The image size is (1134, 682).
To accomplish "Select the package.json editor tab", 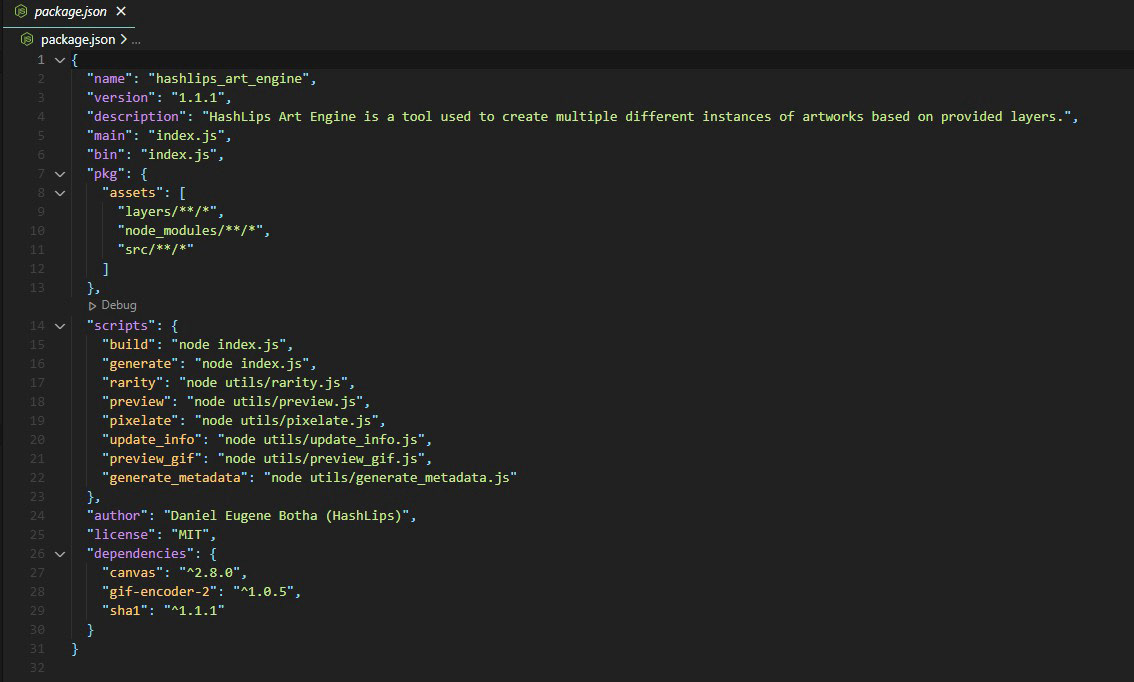I will (x=70, y=12).
